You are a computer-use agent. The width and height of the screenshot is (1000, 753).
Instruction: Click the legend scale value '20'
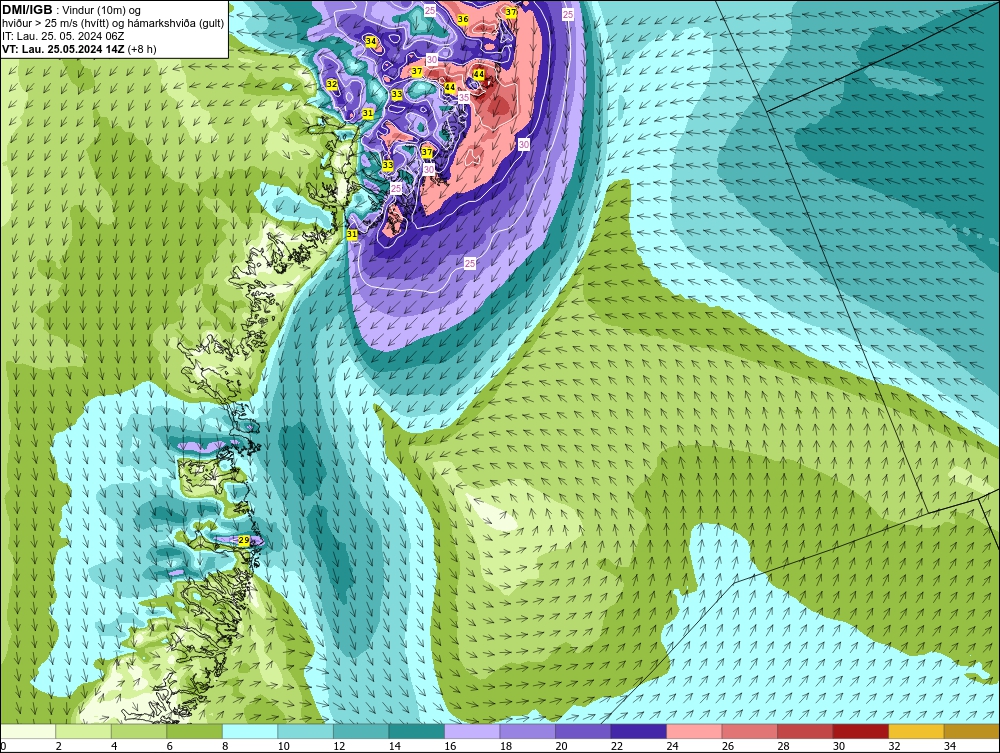pyautogui.click(x=561, y=746)
